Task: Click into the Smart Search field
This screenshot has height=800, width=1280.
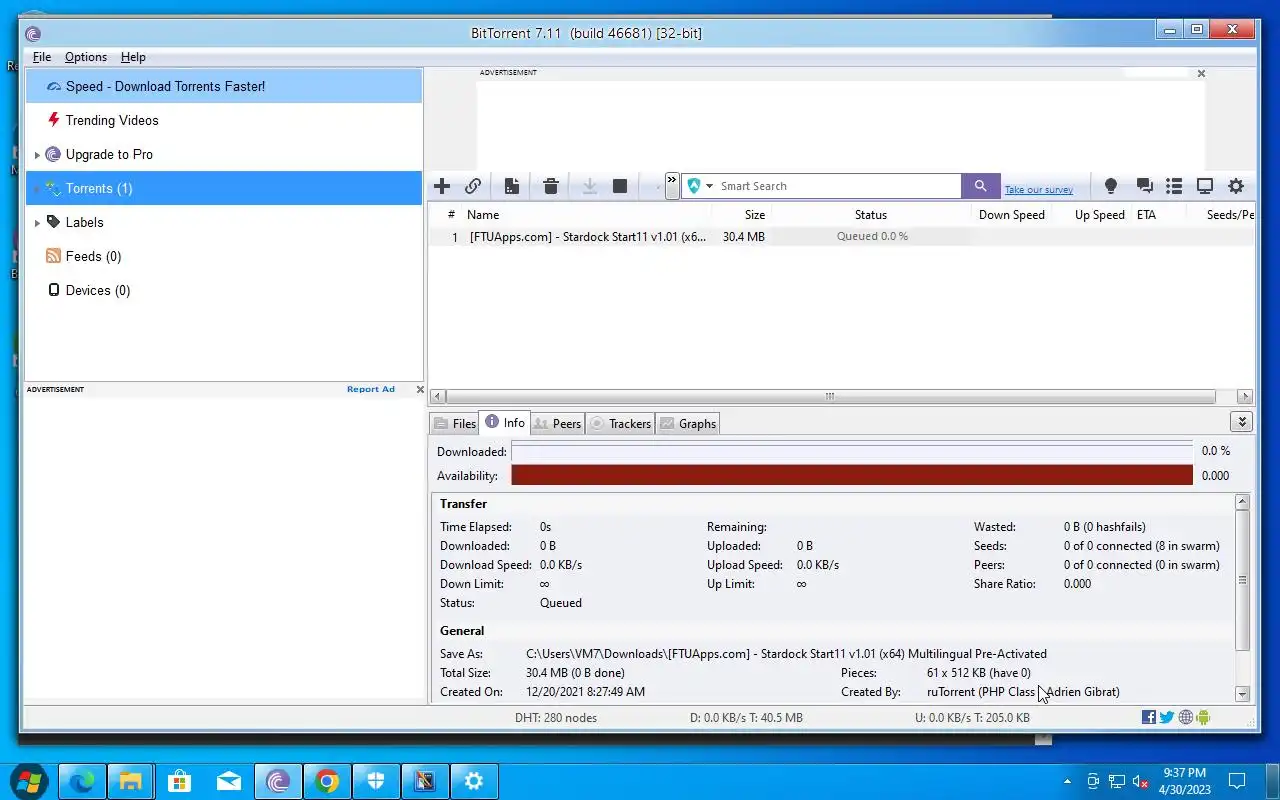Action: 838,186
